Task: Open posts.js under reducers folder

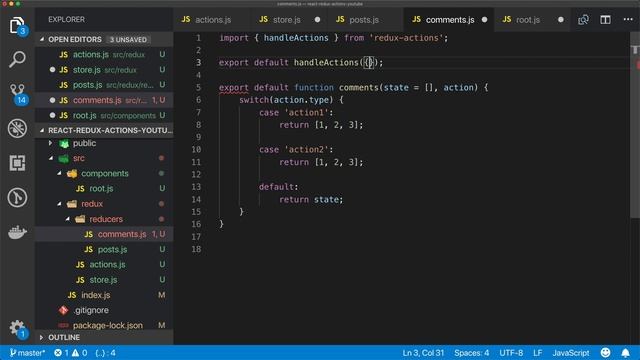Action: 104,249
